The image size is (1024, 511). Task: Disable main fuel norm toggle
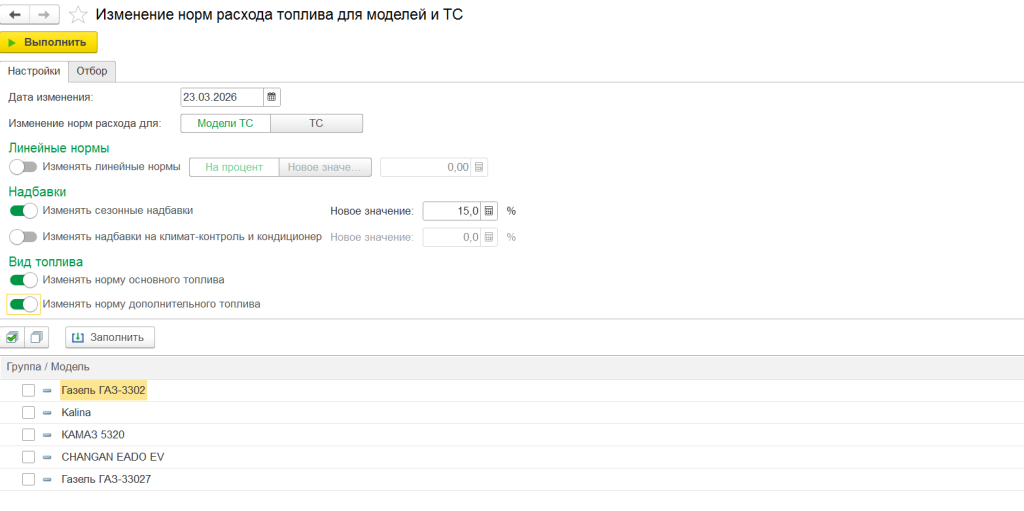pos(23,280)
